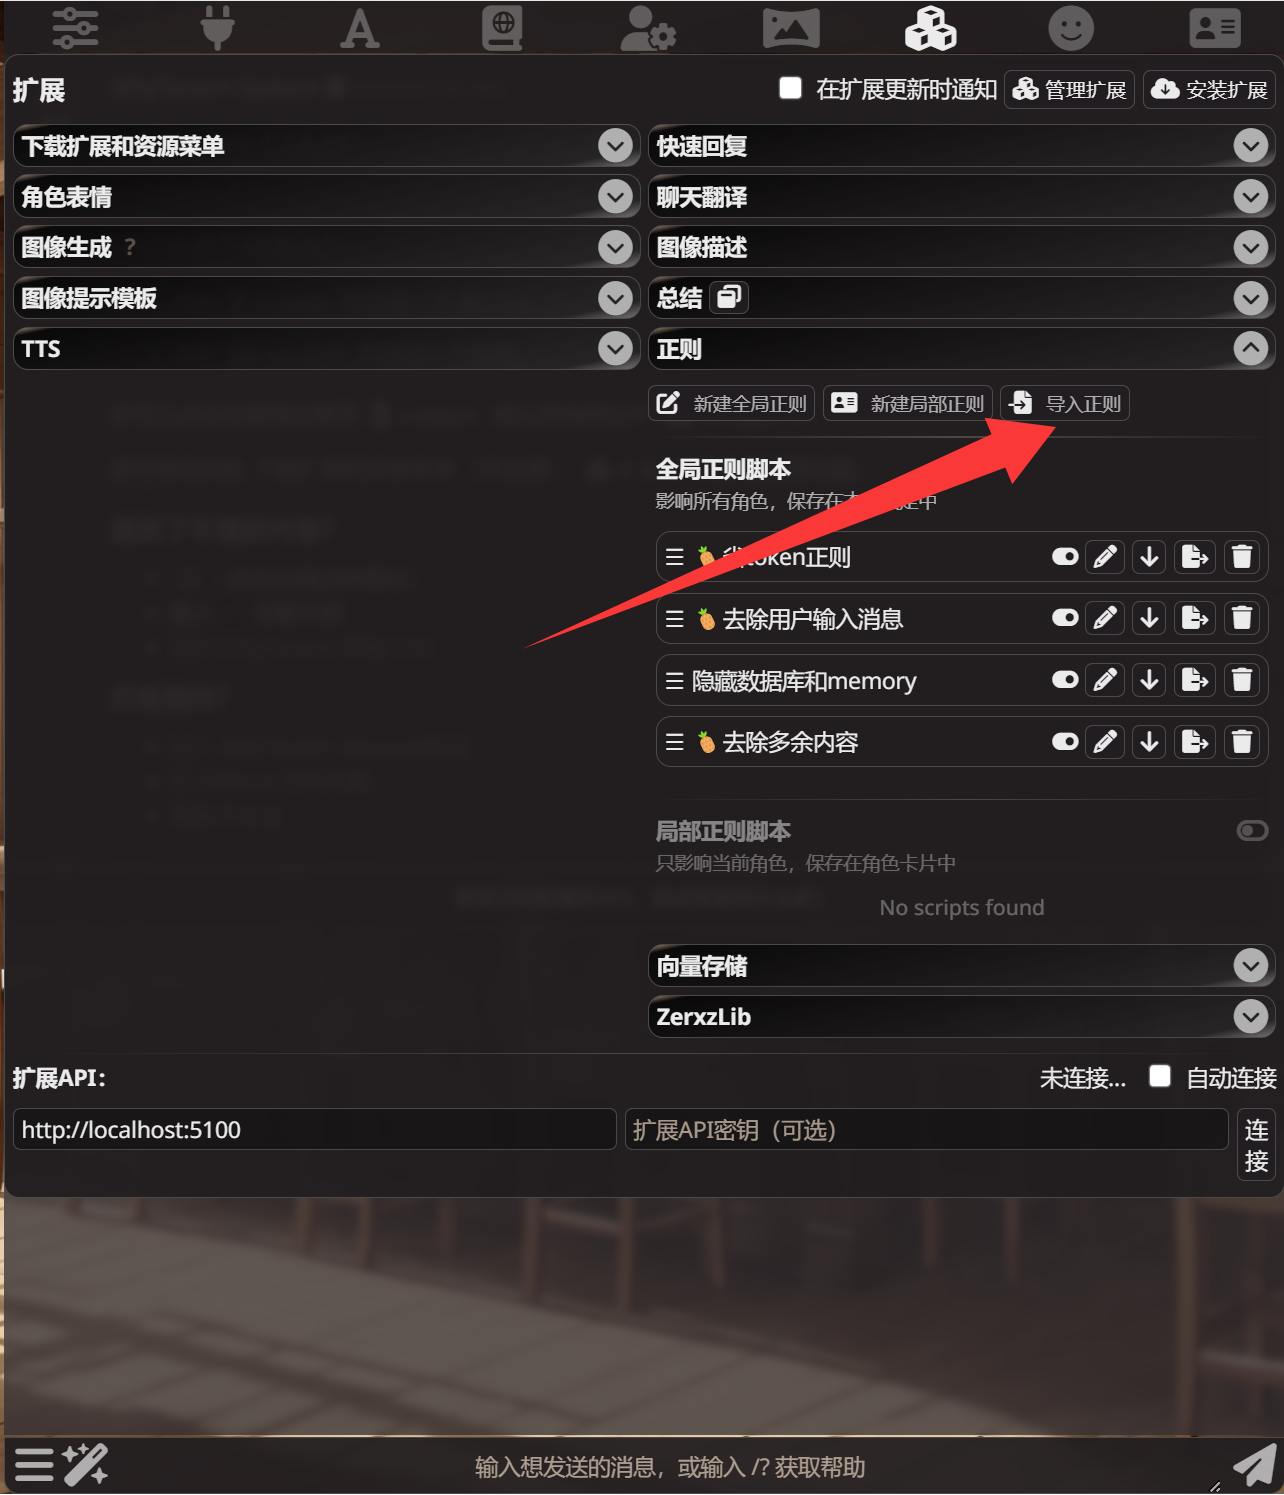Image resolution: width=1284 pixels, height=1495 pixels.
Task: Click the 导入正则 button
Action: click(1065, 404)
